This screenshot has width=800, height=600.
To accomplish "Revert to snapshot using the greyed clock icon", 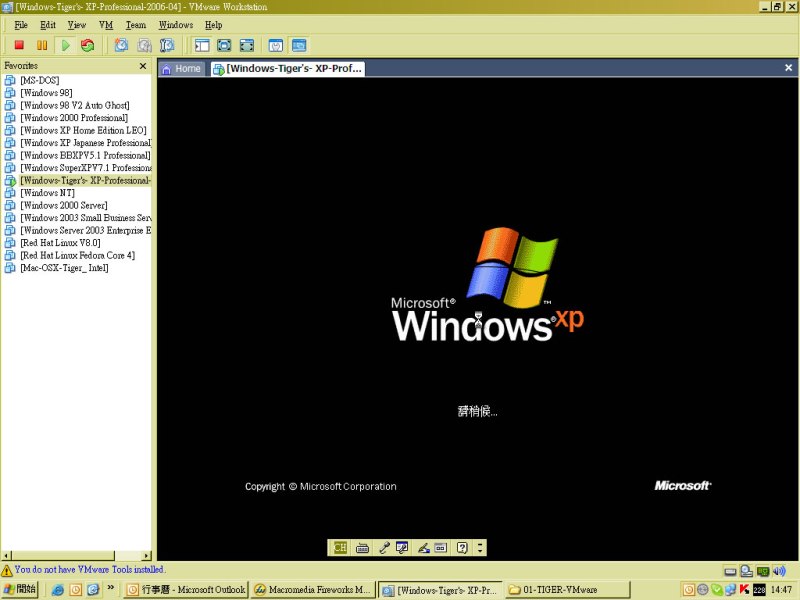I will (x=144, y=45).
